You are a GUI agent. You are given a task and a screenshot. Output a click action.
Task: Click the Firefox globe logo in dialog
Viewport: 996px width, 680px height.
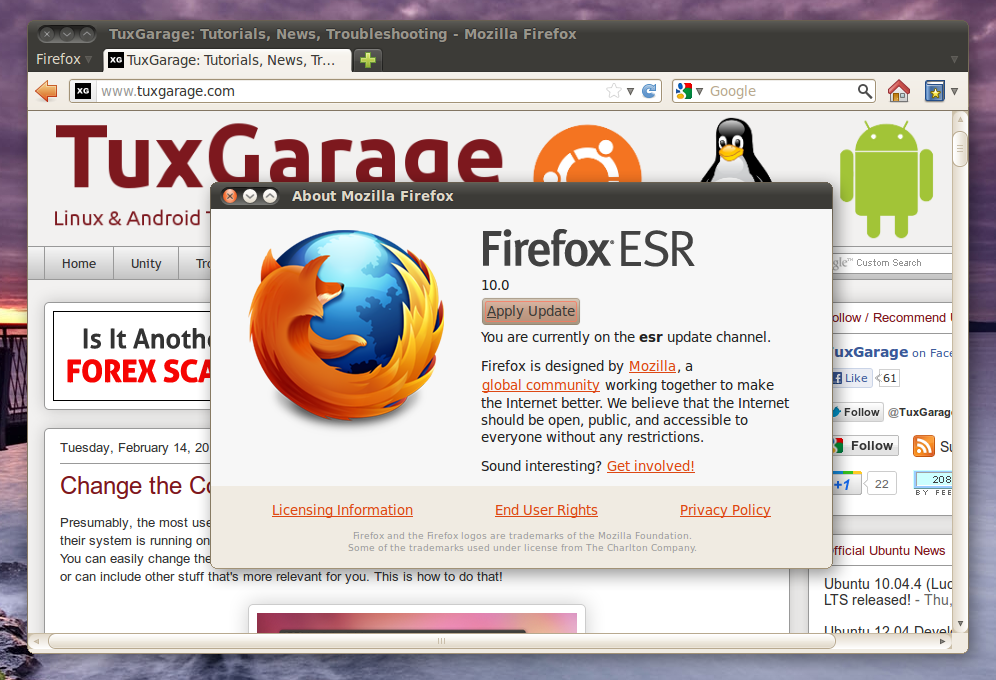click(346, 325)
